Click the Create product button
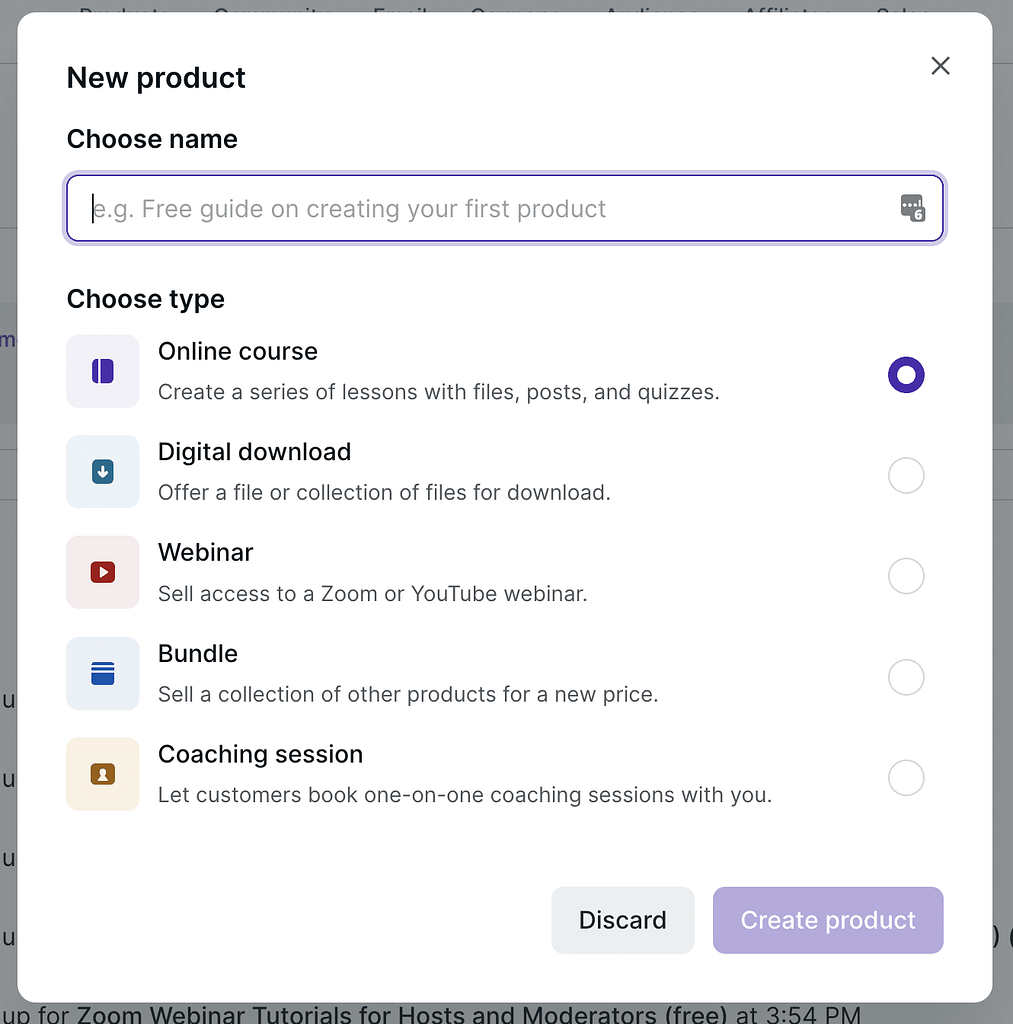The width and height of the screenshot is (1013, 1024). click(x=827, y=920)
